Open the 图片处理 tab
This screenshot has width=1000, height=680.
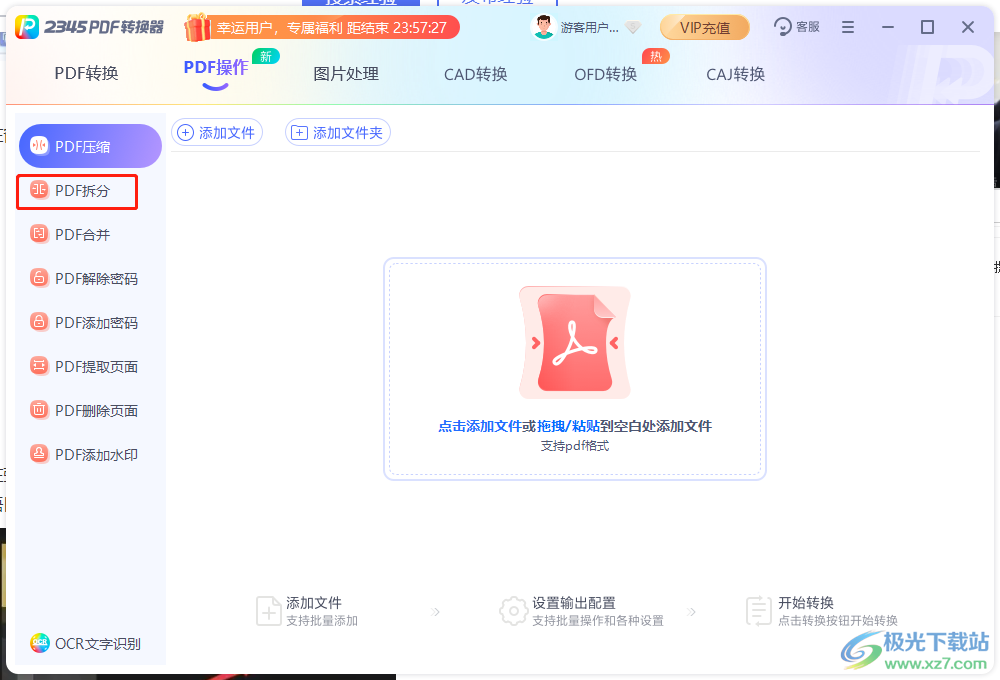pos(346,74)
